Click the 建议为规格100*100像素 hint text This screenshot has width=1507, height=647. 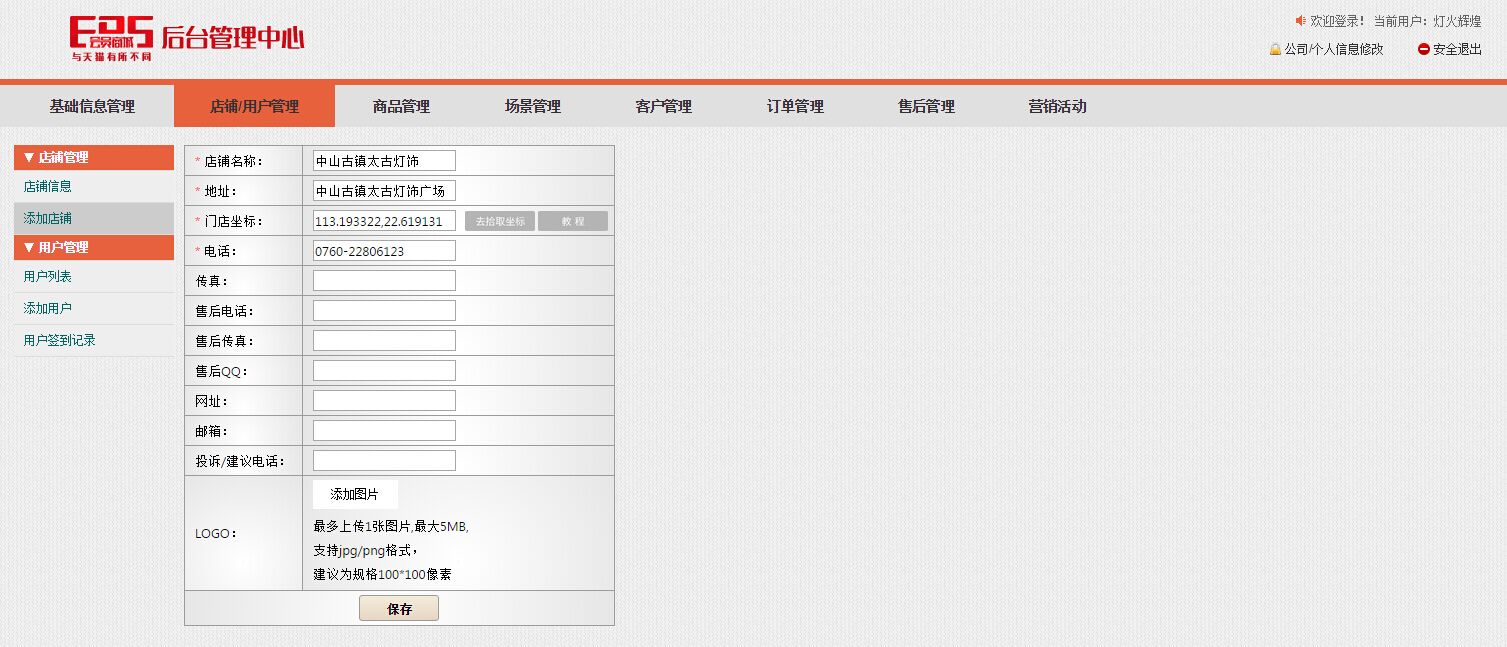pyautogui.click(x=382, y=574)
